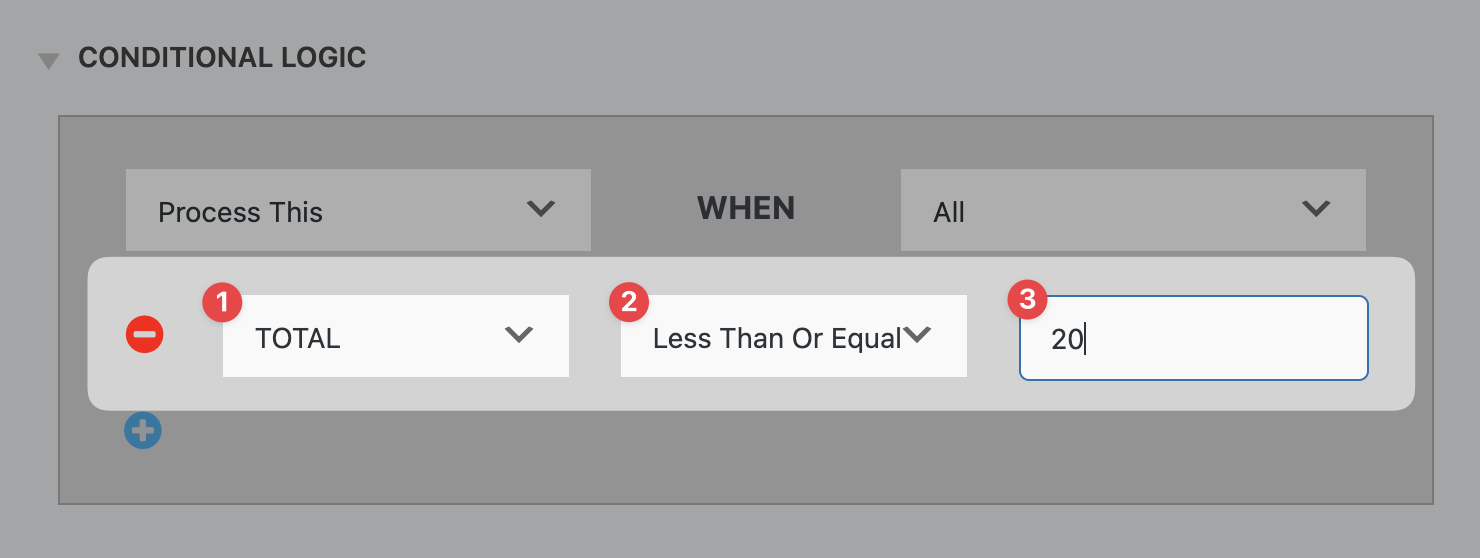Click the TOTAL text in the condition row
This screenshot has width=1480, height=558.
click(x=298, y=338)
